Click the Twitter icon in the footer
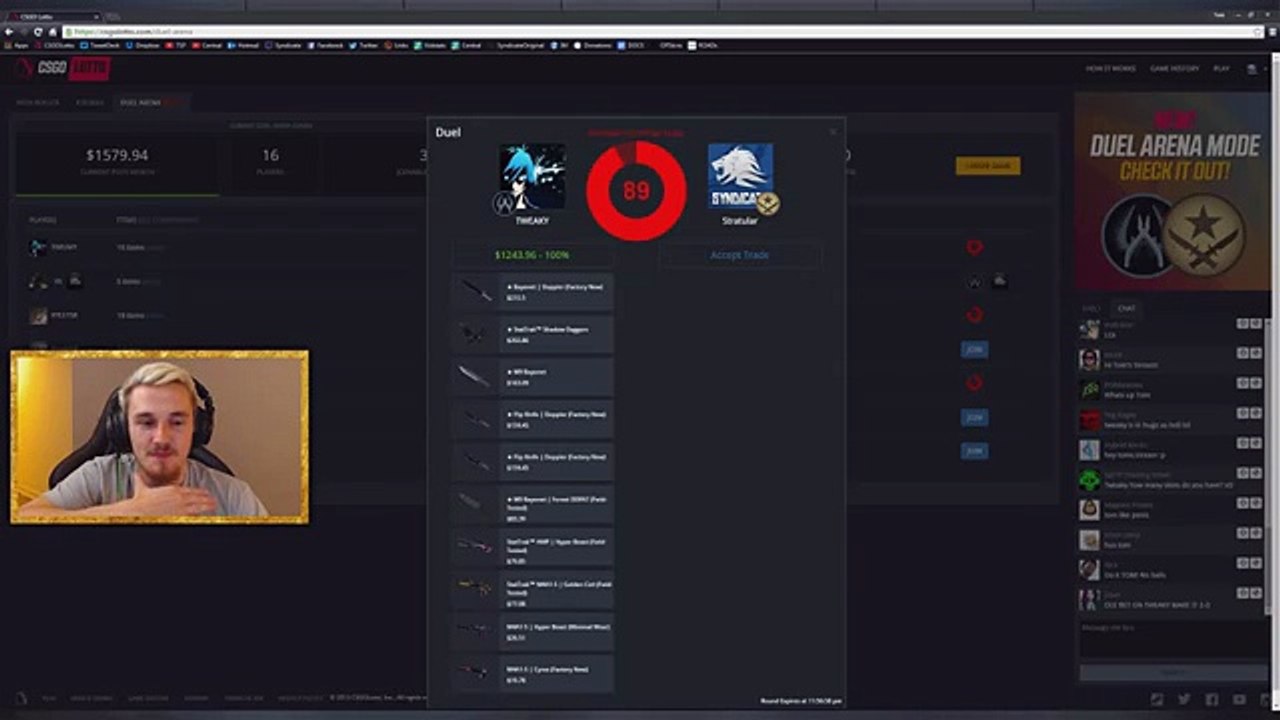The image size is (1280, 720). [1184, 699]
